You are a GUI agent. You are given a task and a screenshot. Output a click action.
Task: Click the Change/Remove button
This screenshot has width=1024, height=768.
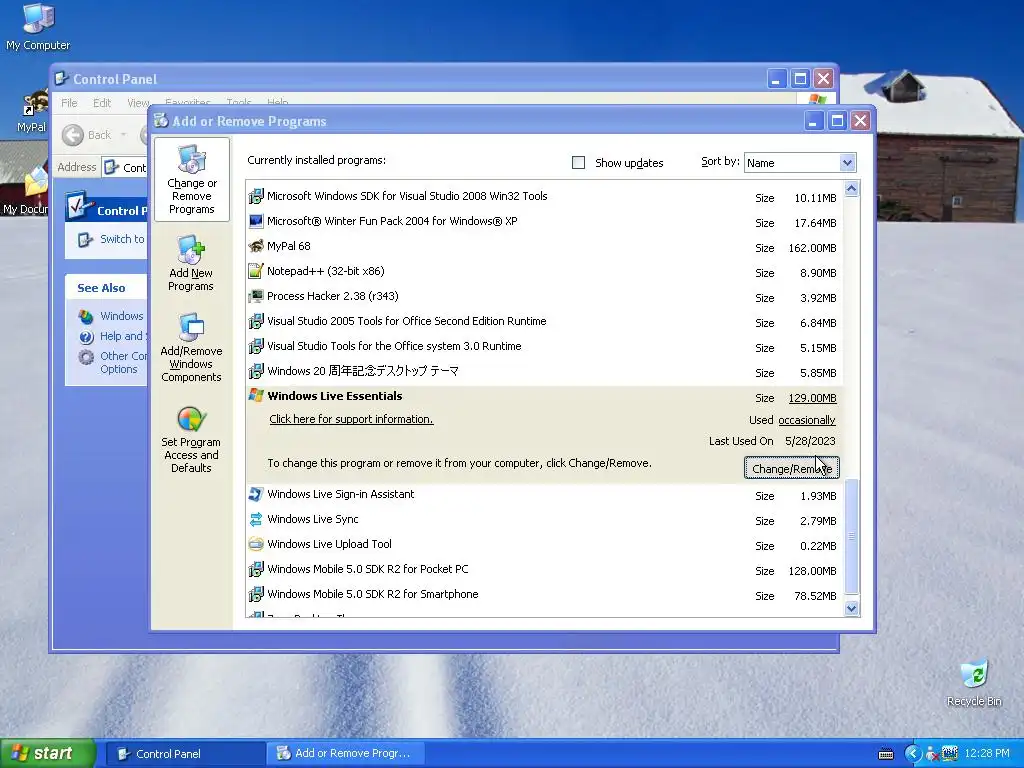tap(792, 468)
